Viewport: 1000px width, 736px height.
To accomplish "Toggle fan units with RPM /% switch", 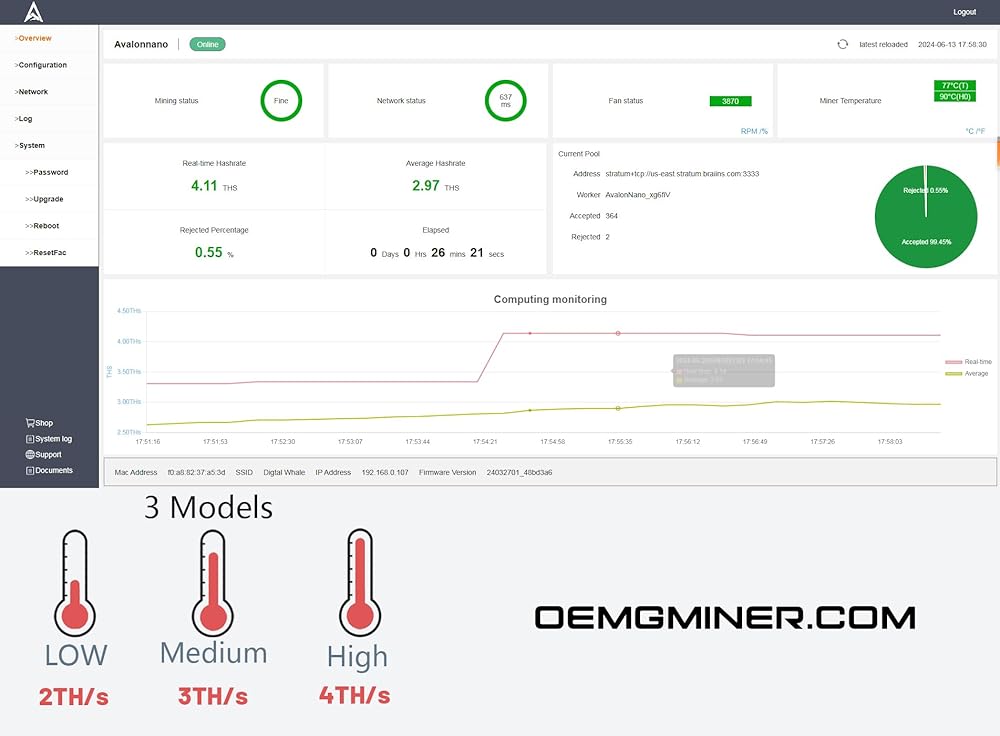I will click(753, 131).
